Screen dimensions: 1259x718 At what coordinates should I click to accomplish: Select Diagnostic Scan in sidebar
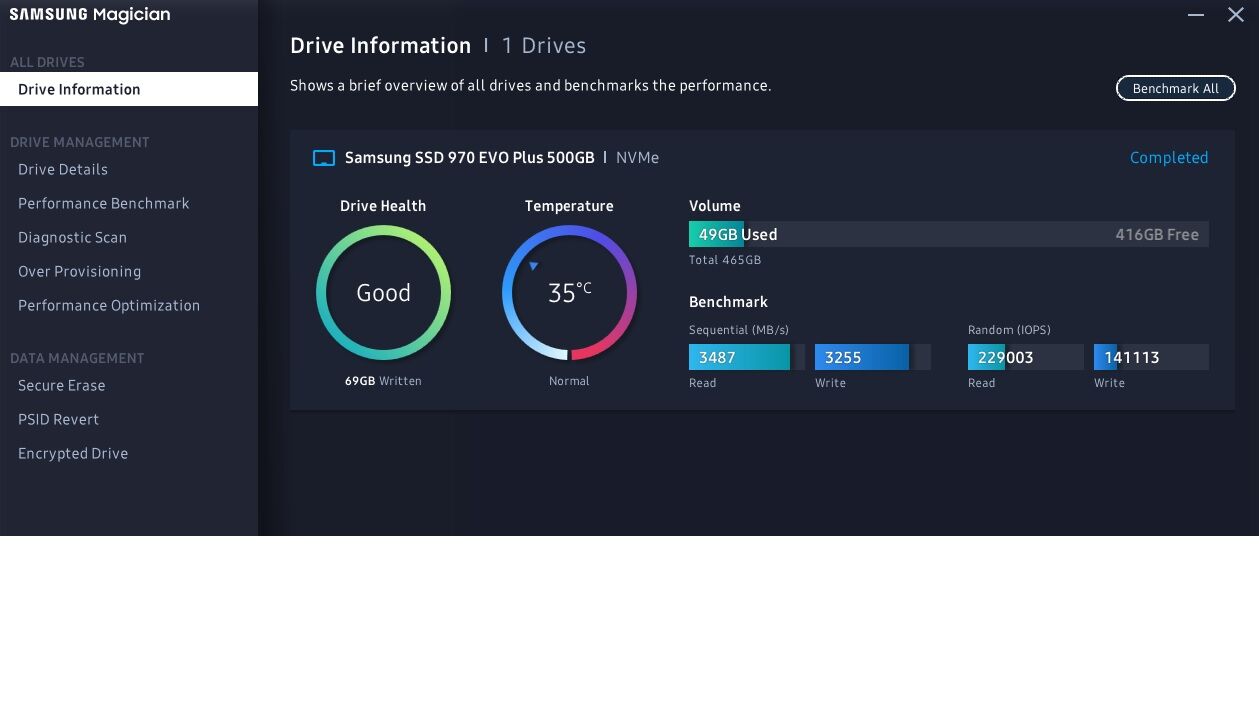(x=72, y=238)
